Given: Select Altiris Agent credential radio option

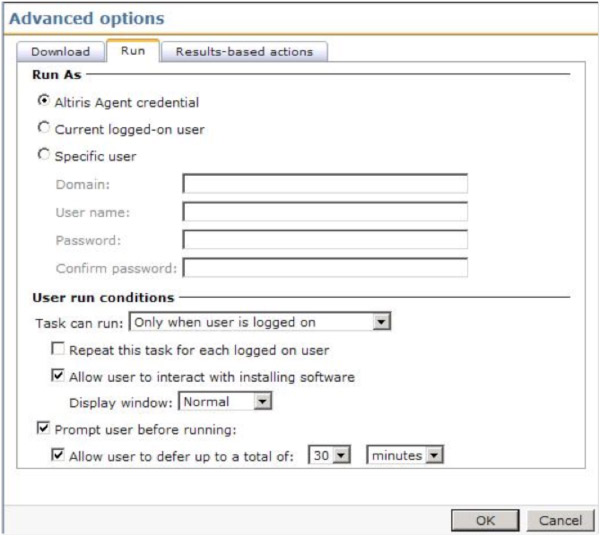Looking at the screenshot, I should (43, 101).
